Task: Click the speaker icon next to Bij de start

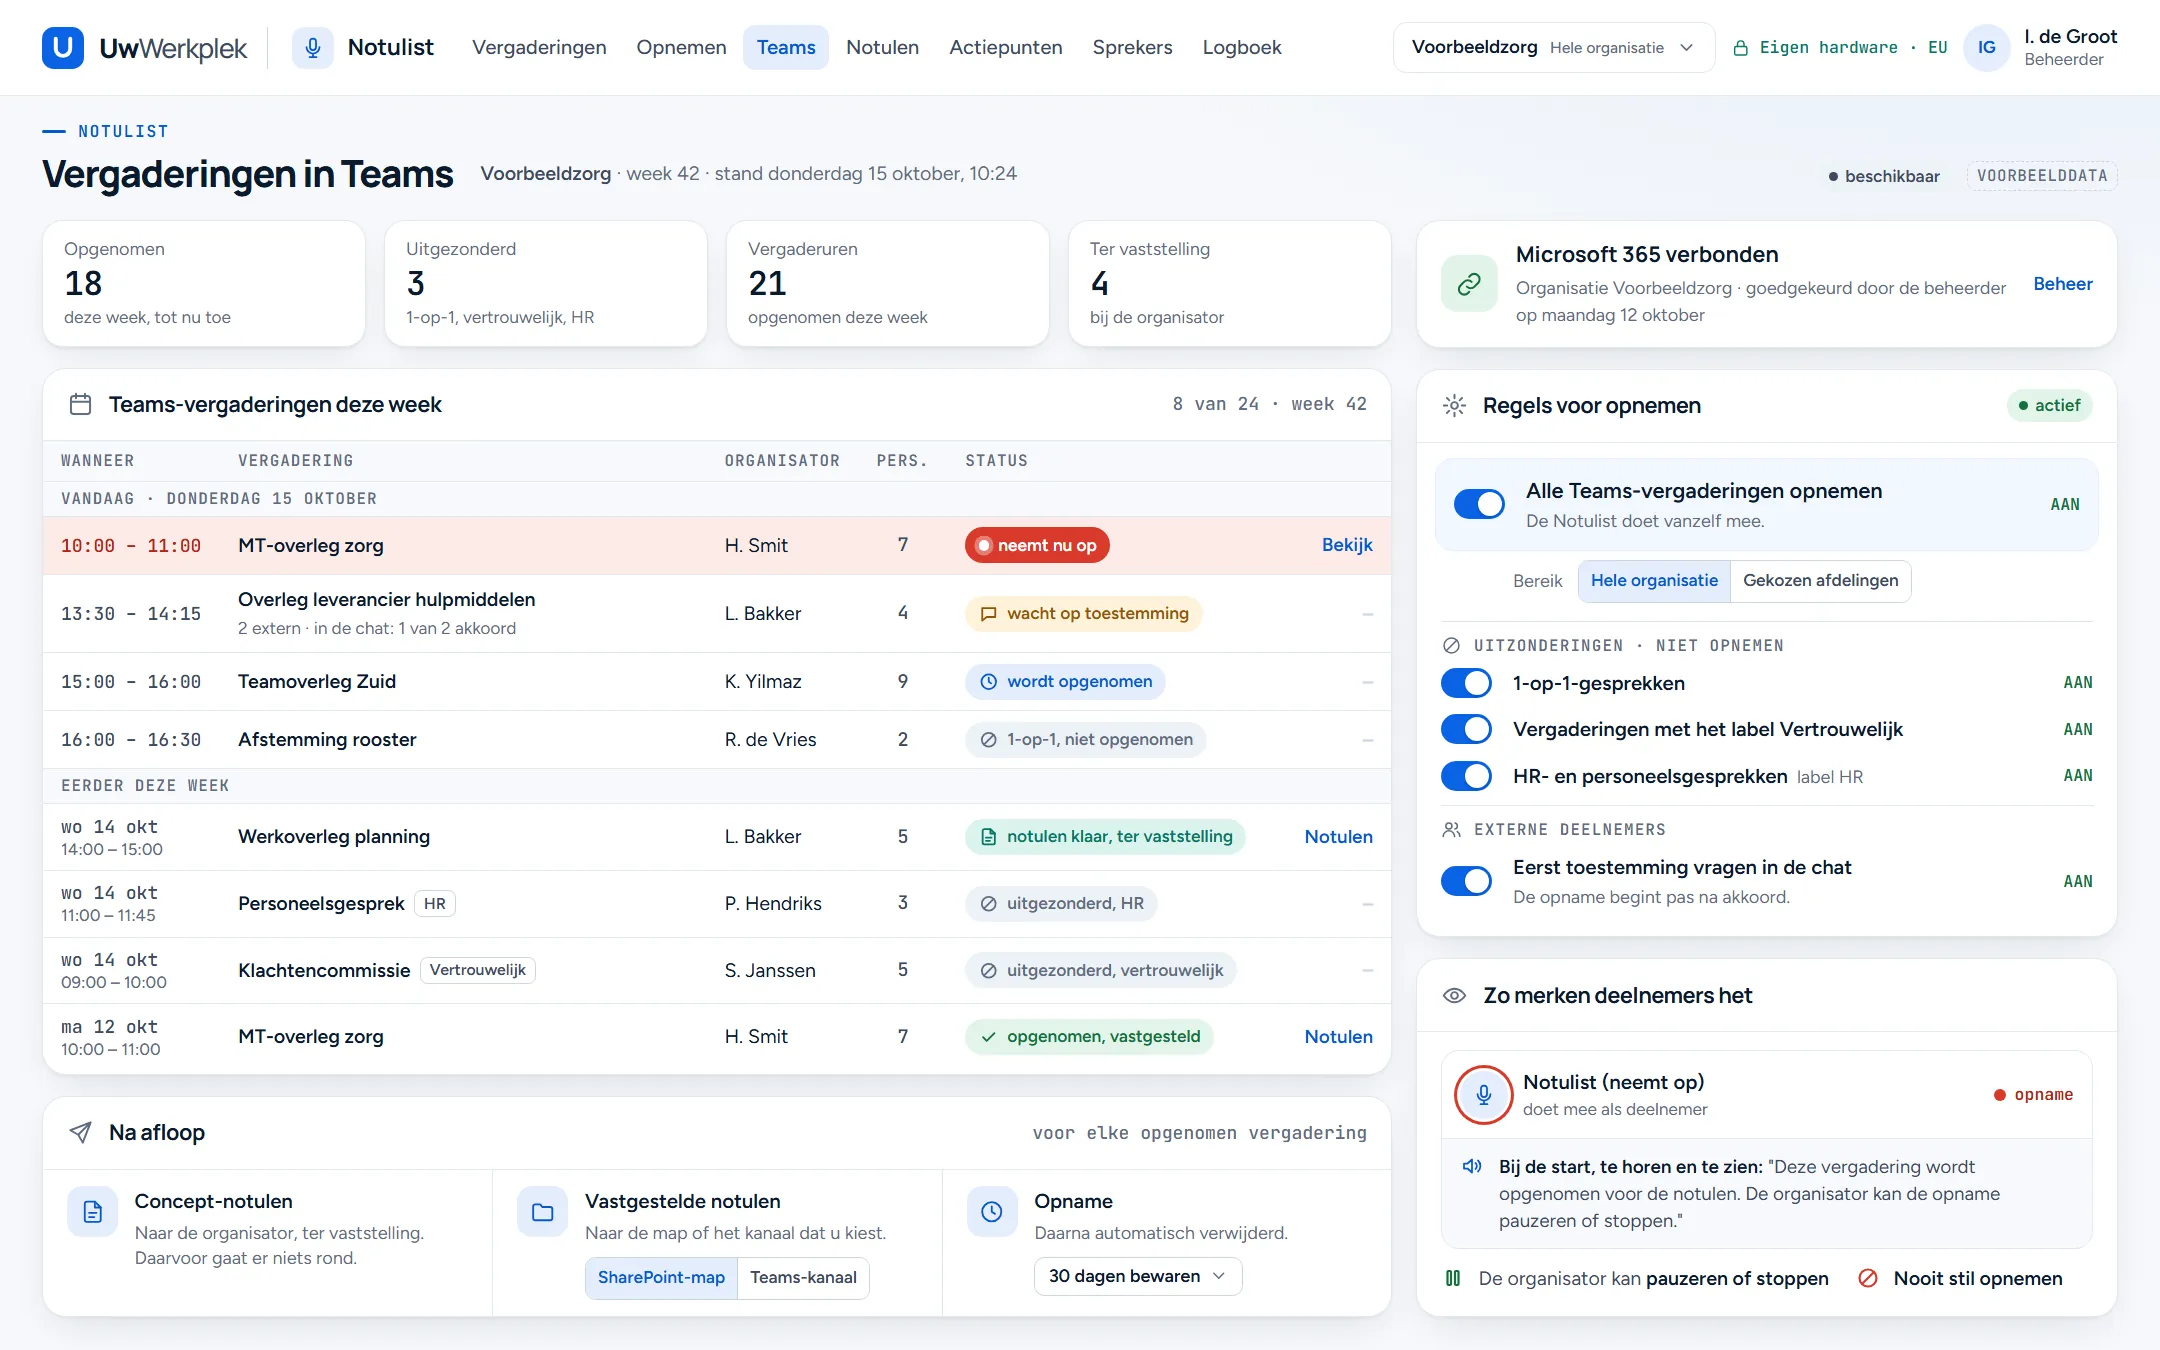Action: click(1472, 1166)
